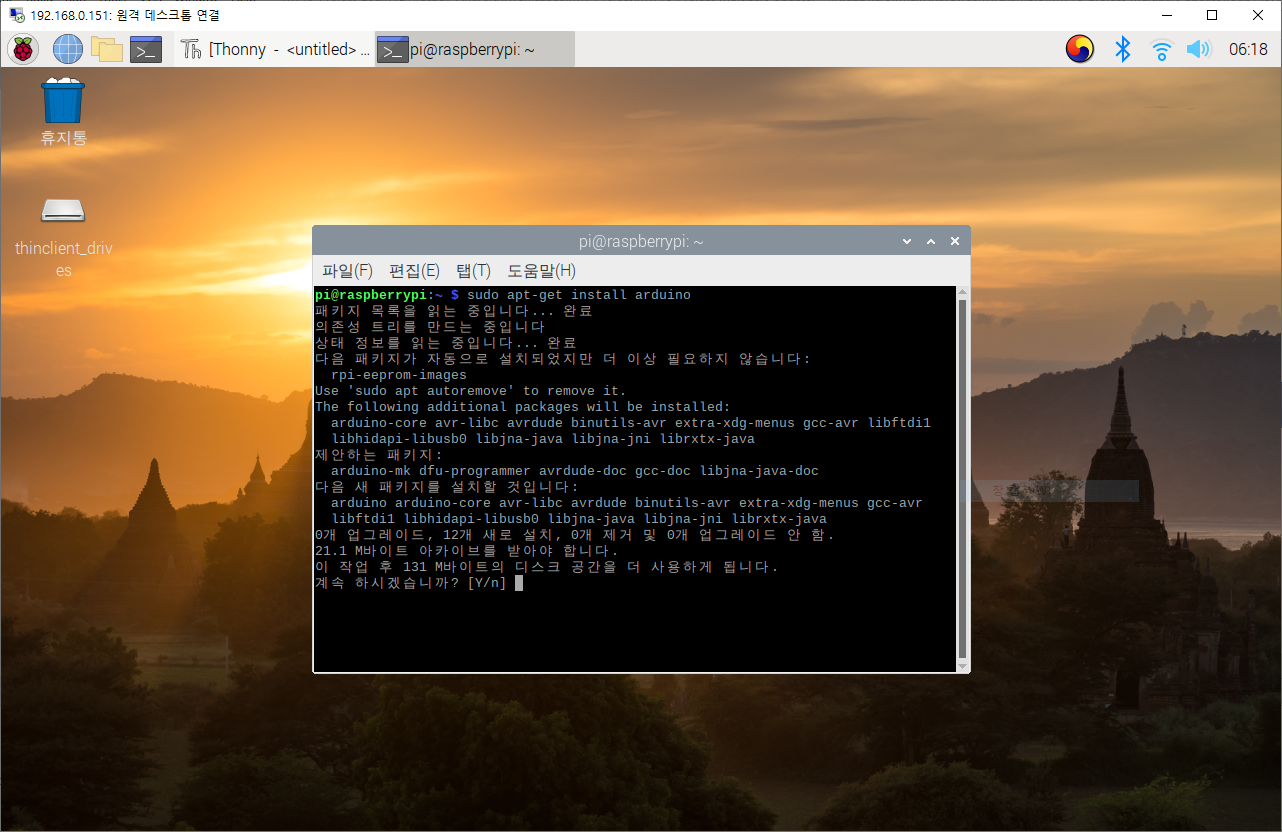Click 'The following additional packages will be installed' line
Screen dimensions: 1282x832
point(523,407)
